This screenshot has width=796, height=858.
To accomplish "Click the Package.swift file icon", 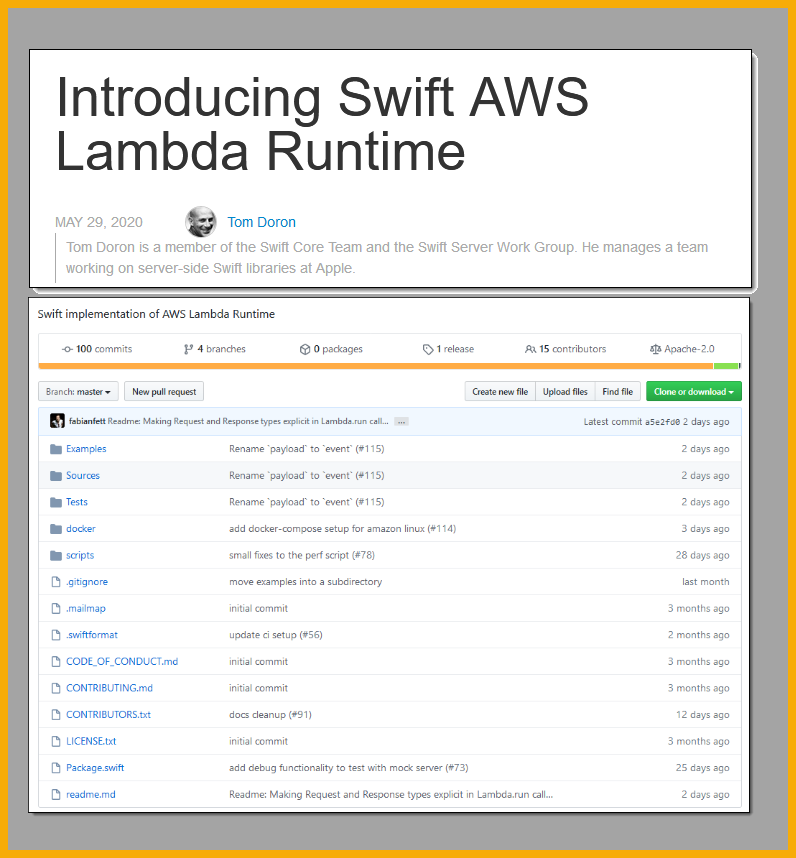I will click(x=56, y=768).
